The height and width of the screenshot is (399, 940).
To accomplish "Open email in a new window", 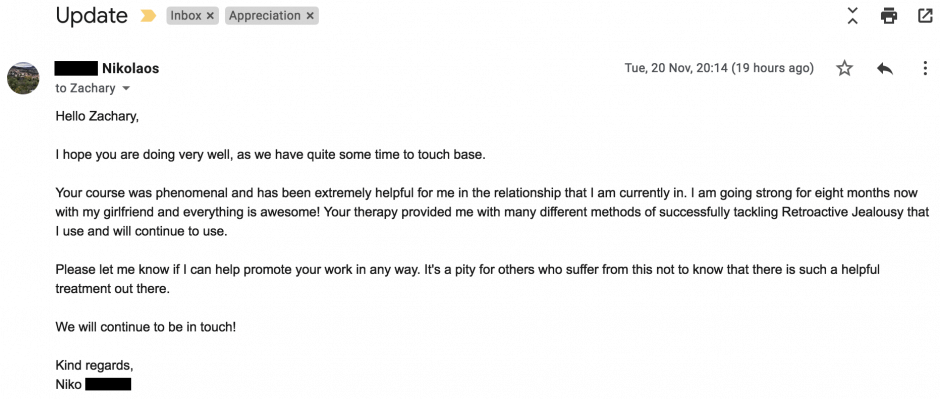I will pos(926,16).
